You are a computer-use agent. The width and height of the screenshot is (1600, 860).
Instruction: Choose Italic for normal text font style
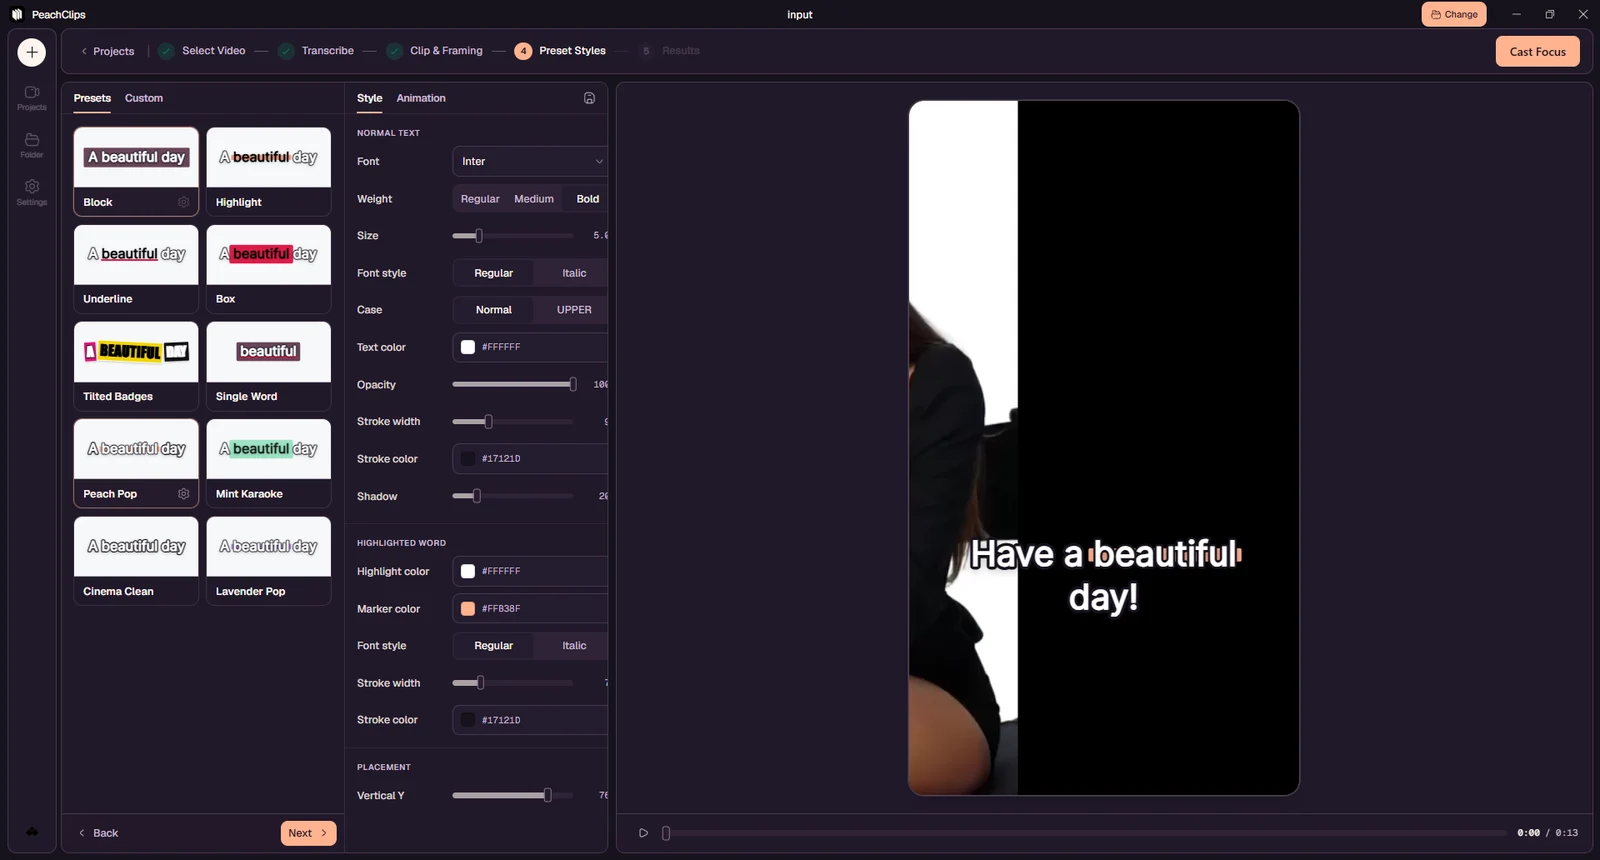pyautogui.click(x=574, y=273)
